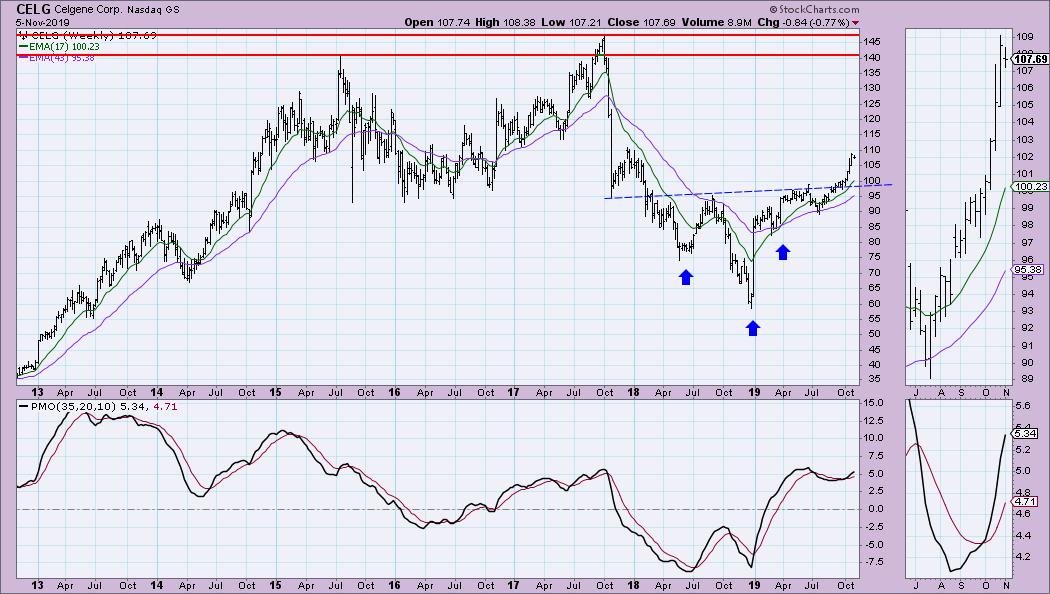This screenshot has height=594, width=1050.
Task: Click the 145 label on main price axis
Action: 871,42
